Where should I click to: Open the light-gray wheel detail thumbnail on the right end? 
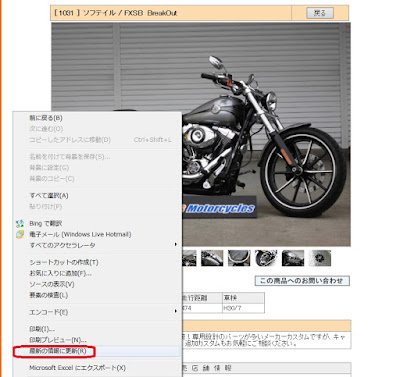pos(320,258)
